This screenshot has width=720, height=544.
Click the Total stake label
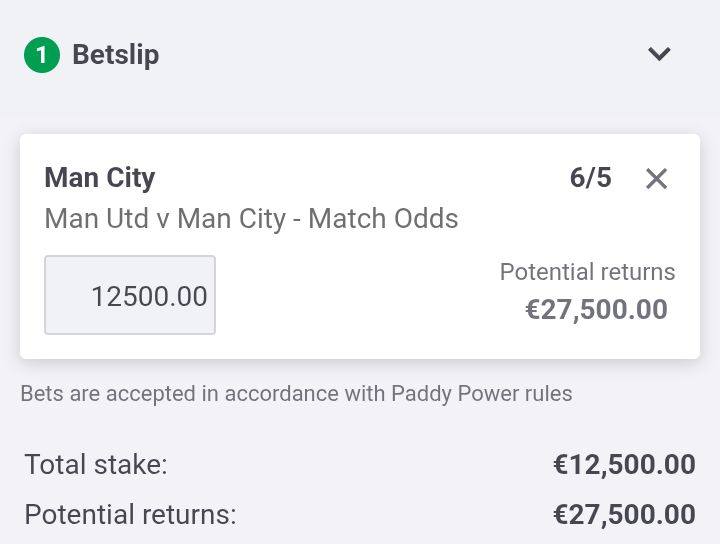[x=96, y=464]
